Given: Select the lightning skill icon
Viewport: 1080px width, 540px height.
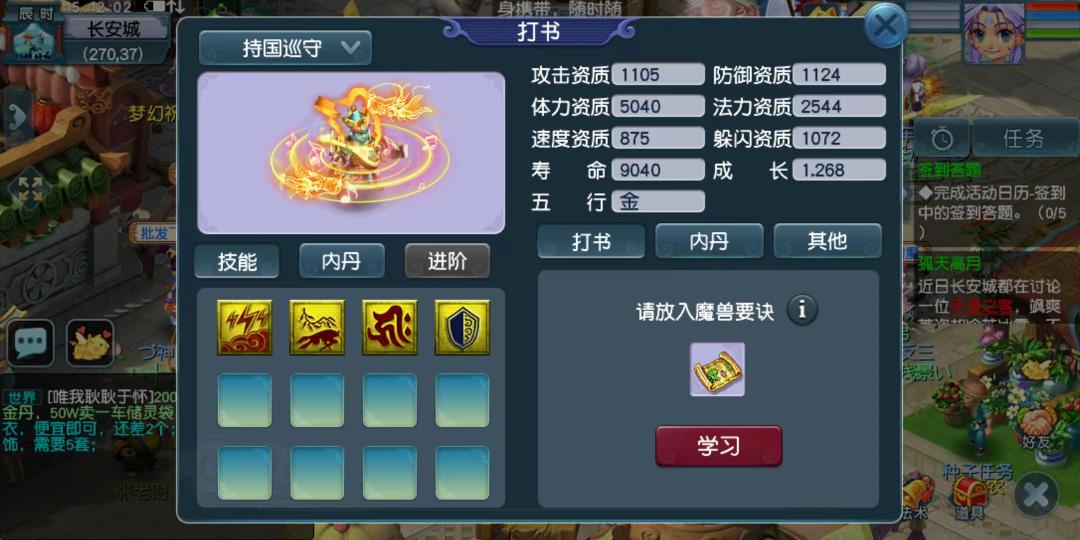Looking at the screenshot, I should coord(245,327).
